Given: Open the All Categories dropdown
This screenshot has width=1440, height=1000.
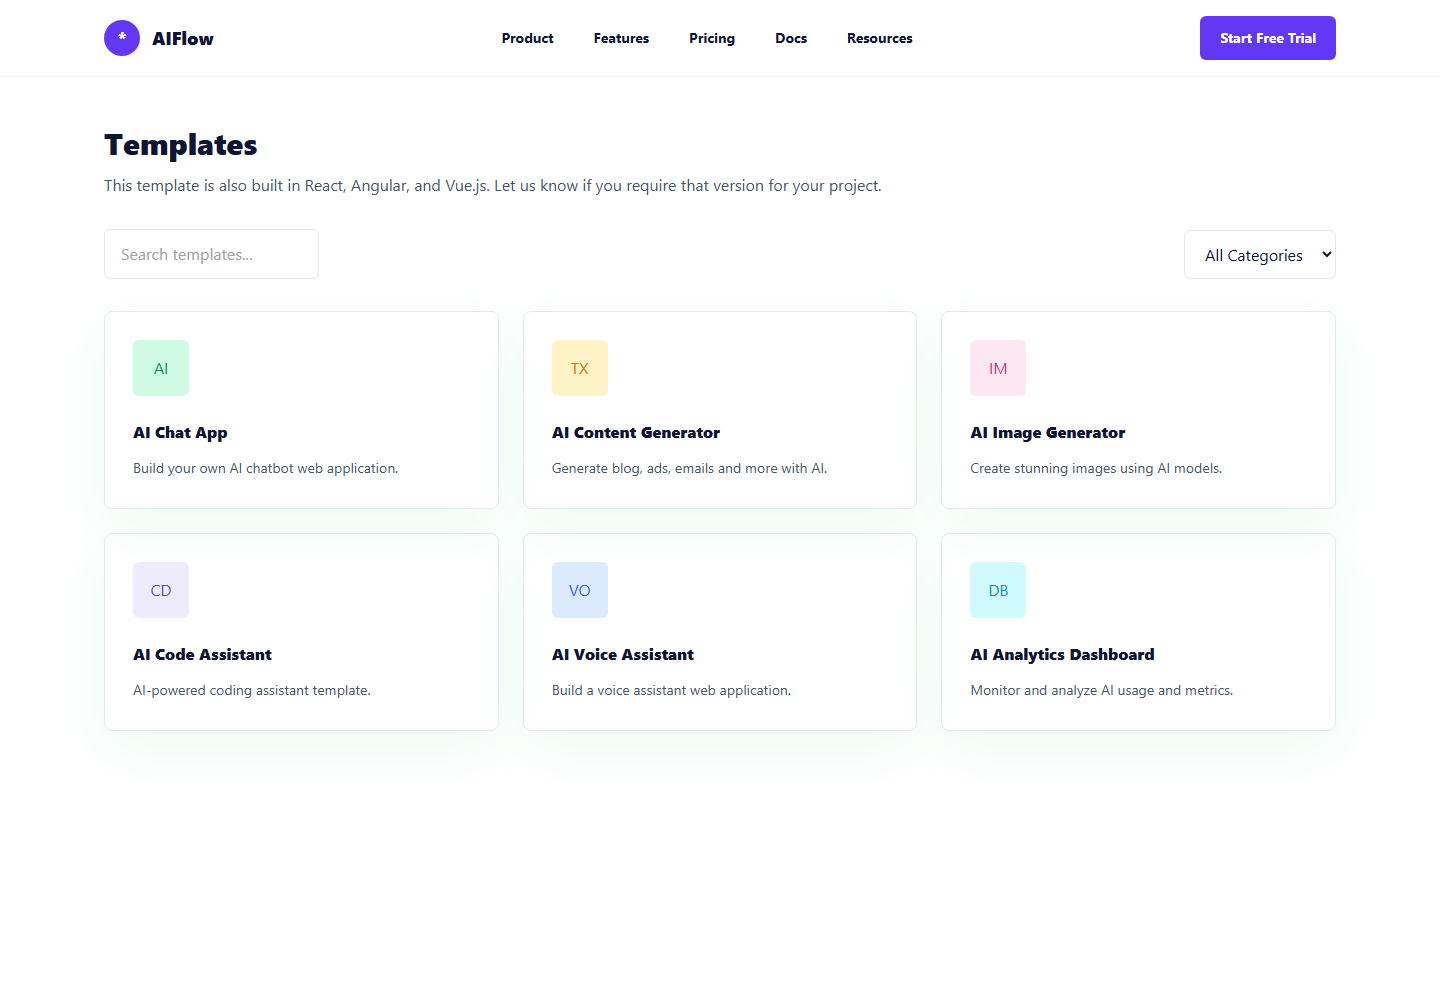Looking at the screenshot, I should pyautogui.click(x=1260, y=255).
